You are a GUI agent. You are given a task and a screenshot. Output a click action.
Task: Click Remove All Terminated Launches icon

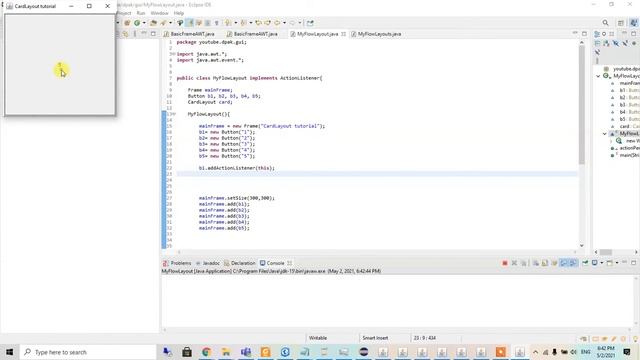tap(524, 263)
